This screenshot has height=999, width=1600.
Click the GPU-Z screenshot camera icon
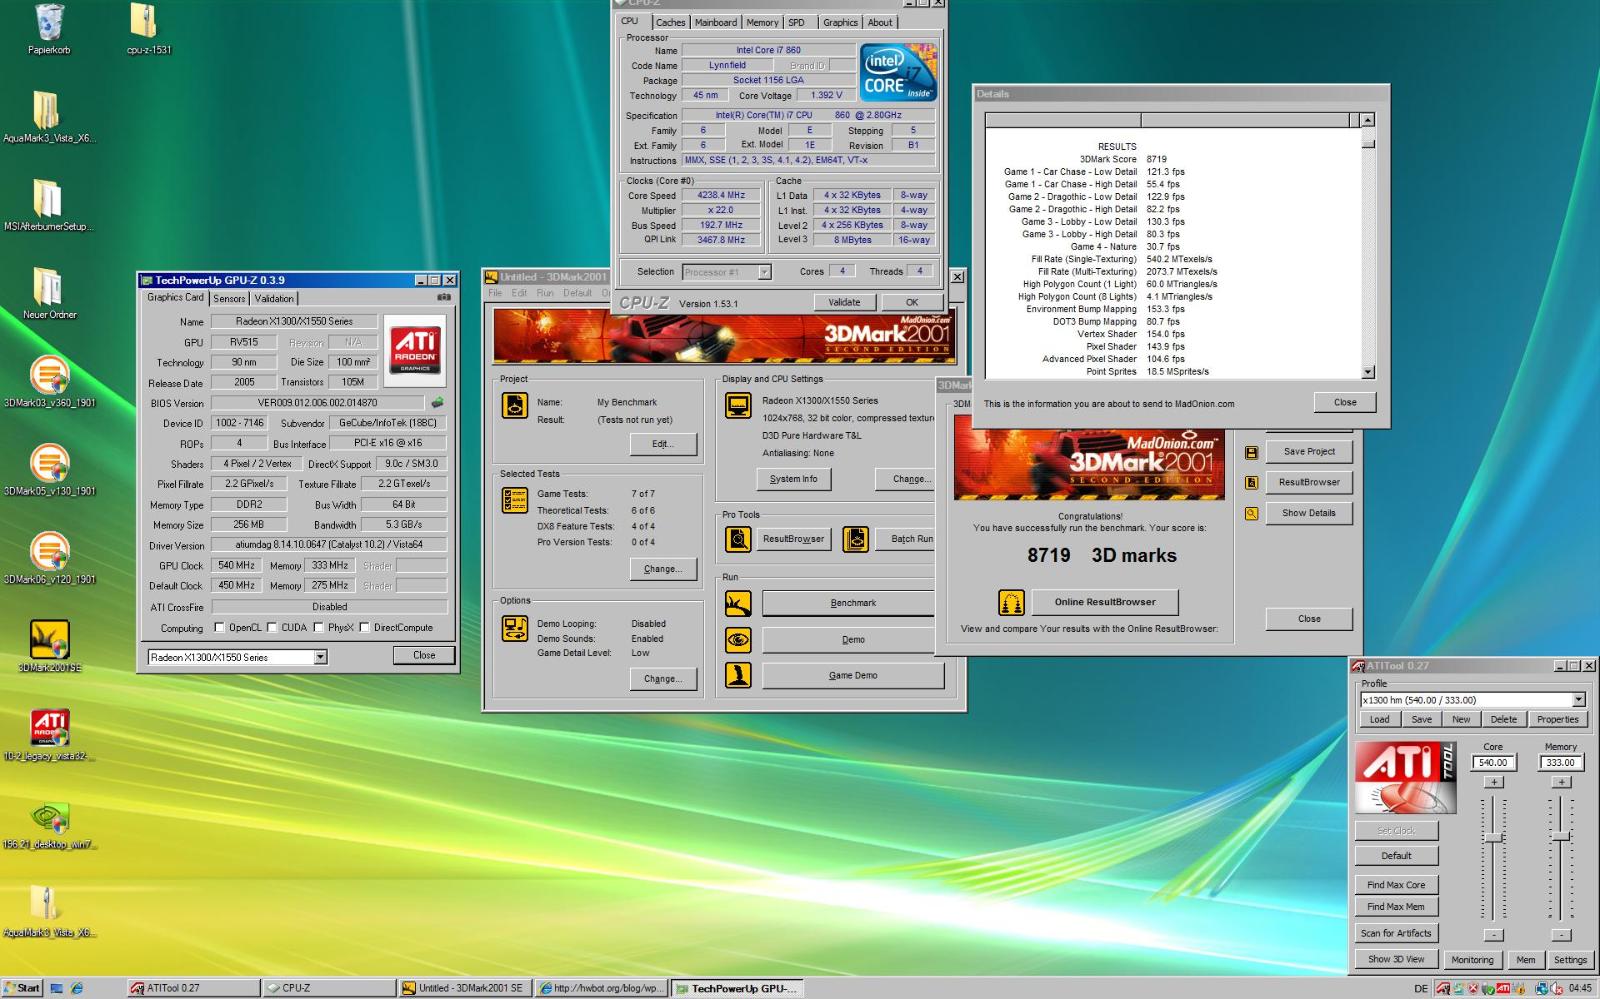[443, 297]
